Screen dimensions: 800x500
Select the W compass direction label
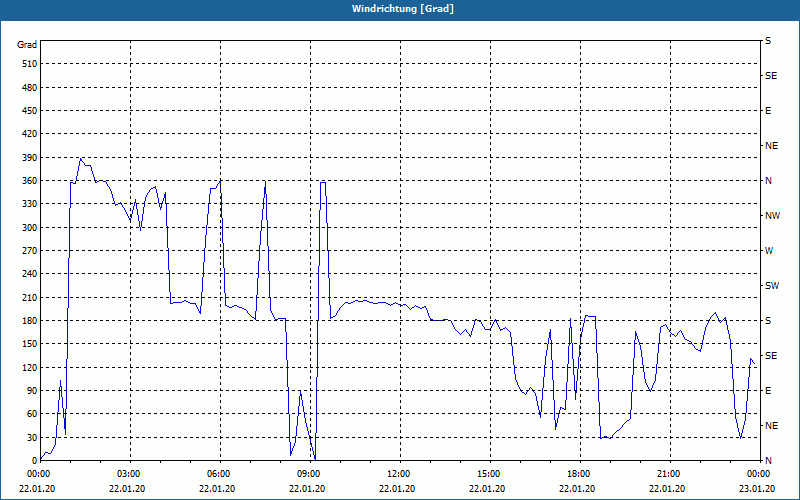tap(769, 251)
